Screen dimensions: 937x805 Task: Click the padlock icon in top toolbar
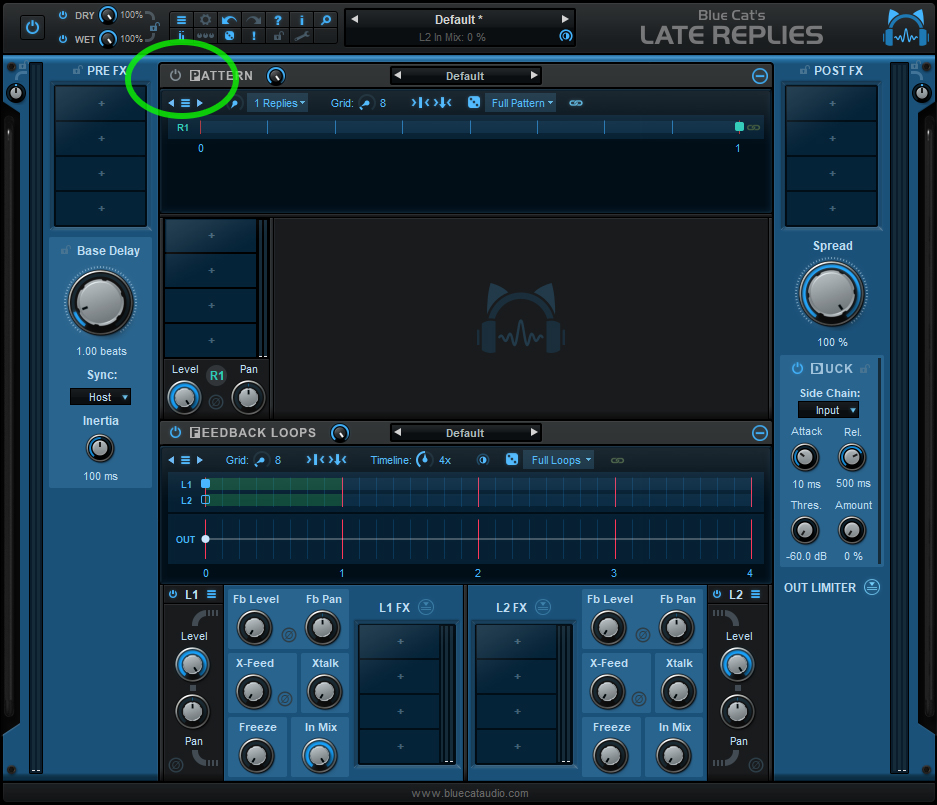pos(277,36)
